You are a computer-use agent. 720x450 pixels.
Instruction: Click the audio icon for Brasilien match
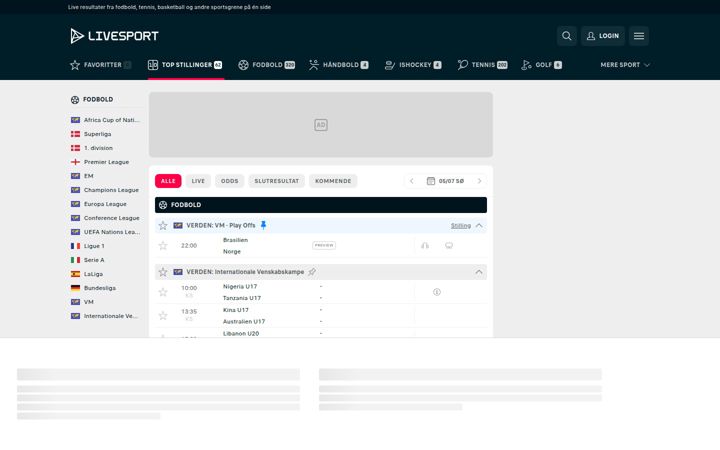click(425, 246)
